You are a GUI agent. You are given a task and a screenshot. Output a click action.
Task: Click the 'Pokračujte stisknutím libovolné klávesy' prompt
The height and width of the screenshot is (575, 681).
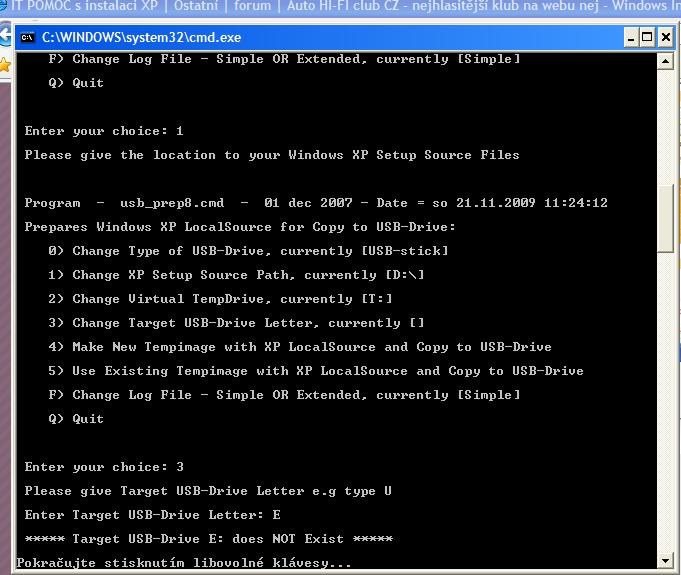(185, 563)
